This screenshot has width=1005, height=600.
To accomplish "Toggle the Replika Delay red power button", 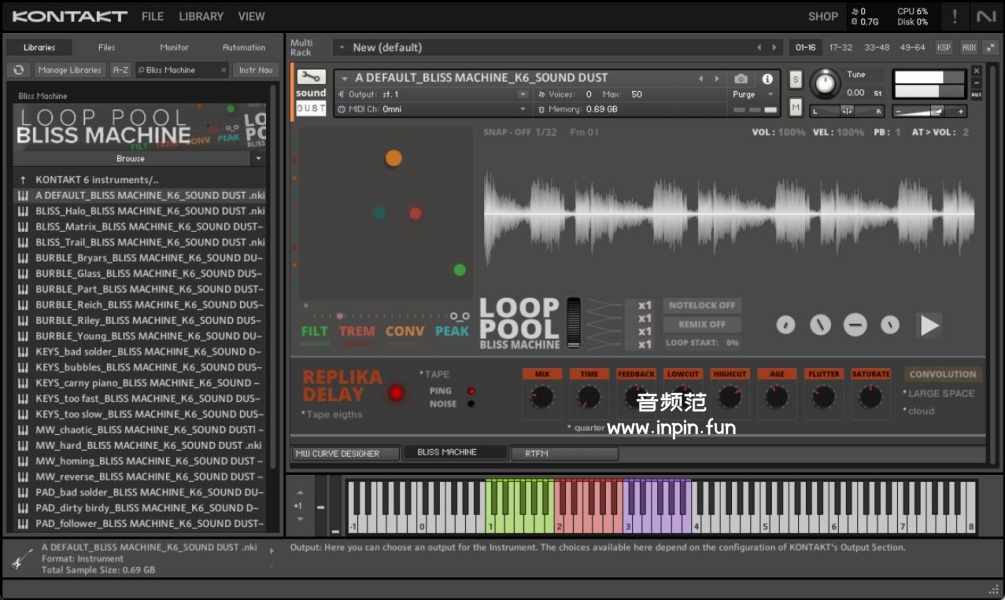I will coord(397,393).
